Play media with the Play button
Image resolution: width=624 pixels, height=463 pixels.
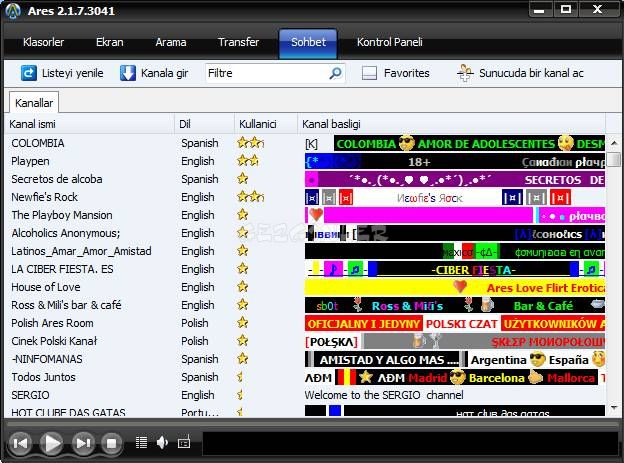52,443
